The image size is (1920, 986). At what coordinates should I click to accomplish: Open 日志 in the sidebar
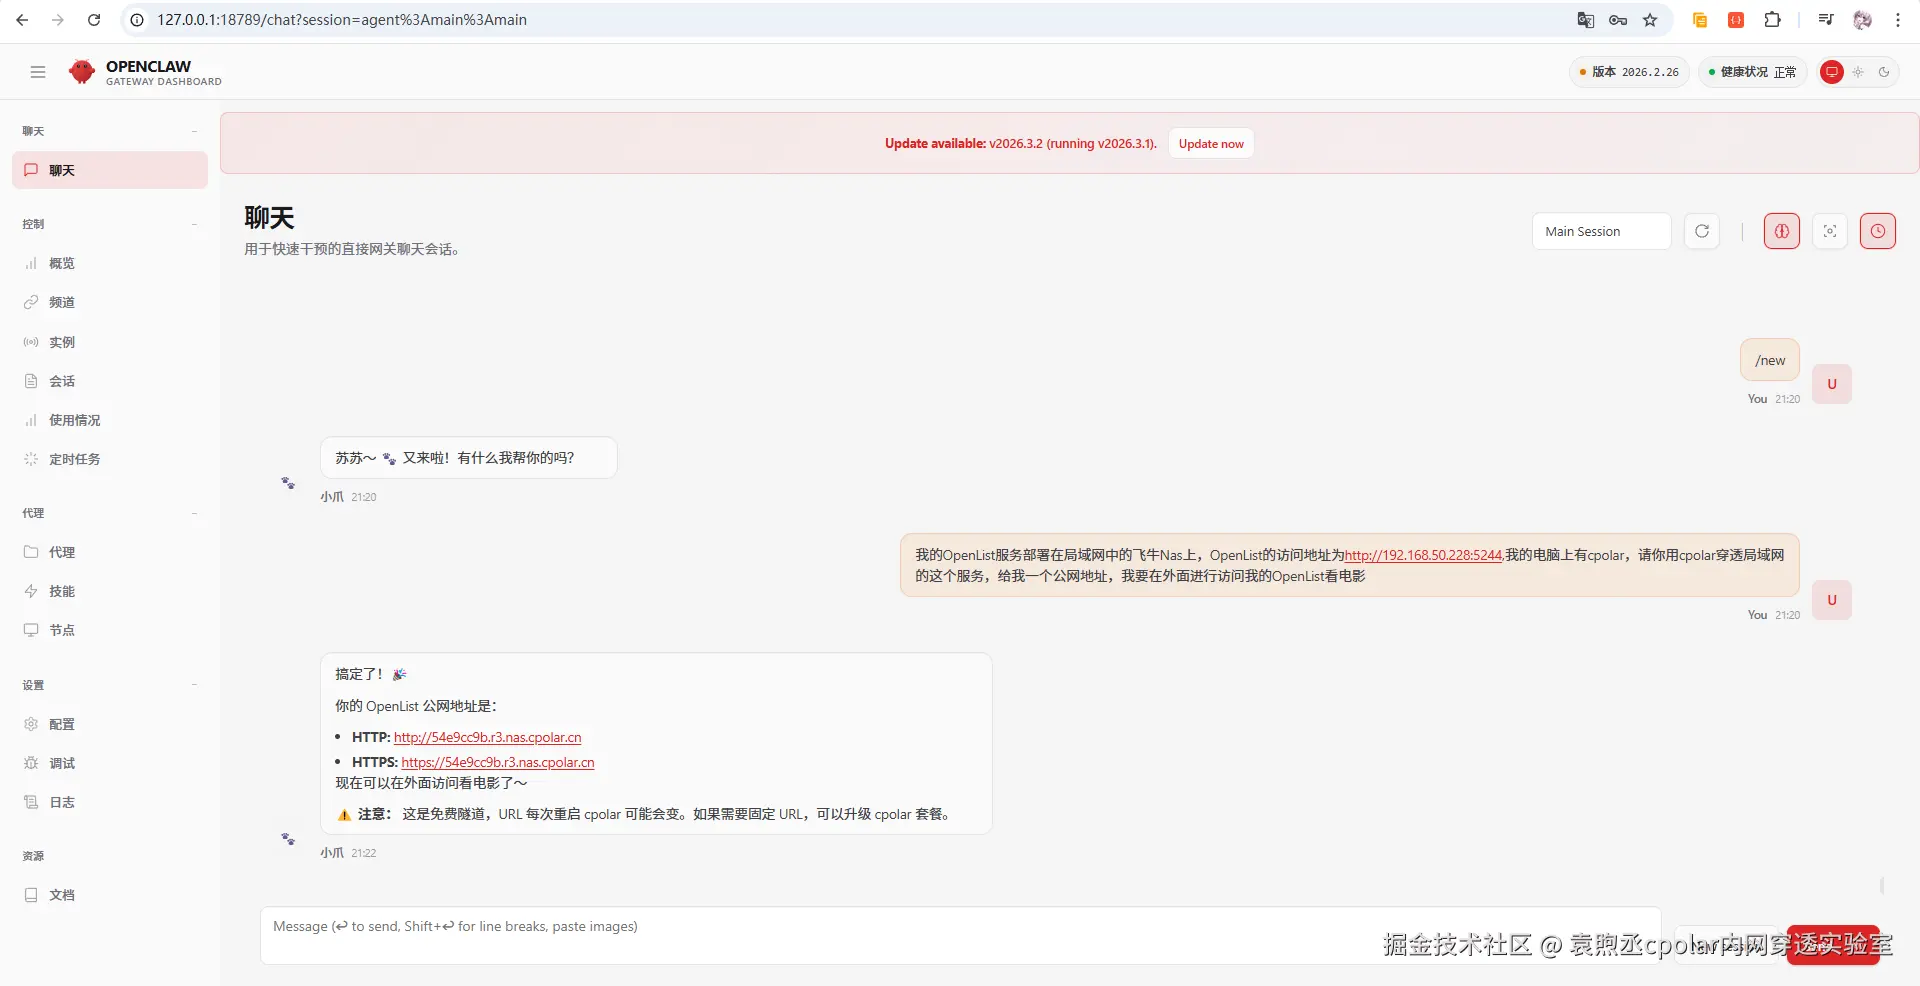pos(110,802)
